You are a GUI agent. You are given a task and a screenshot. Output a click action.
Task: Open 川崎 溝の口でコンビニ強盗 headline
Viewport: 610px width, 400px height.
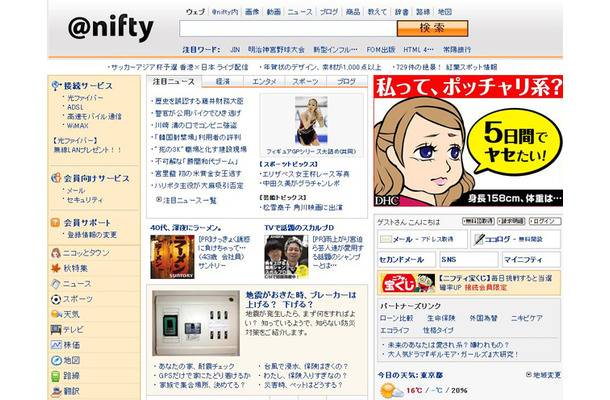coord(196,125)
